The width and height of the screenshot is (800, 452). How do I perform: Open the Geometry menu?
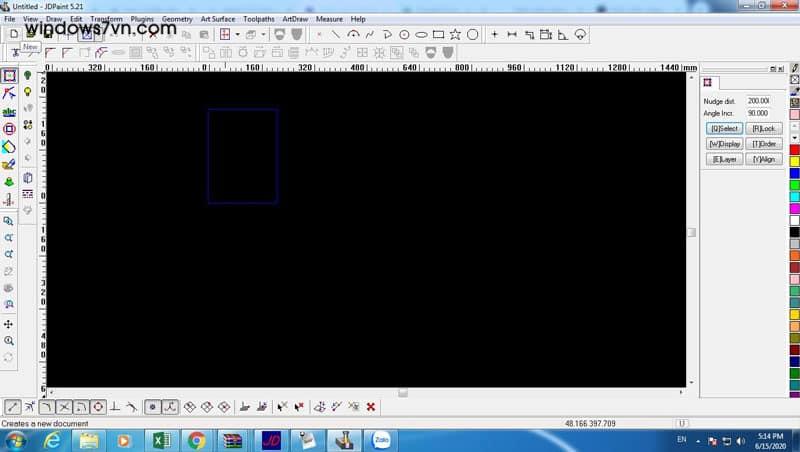pos(177,19)
